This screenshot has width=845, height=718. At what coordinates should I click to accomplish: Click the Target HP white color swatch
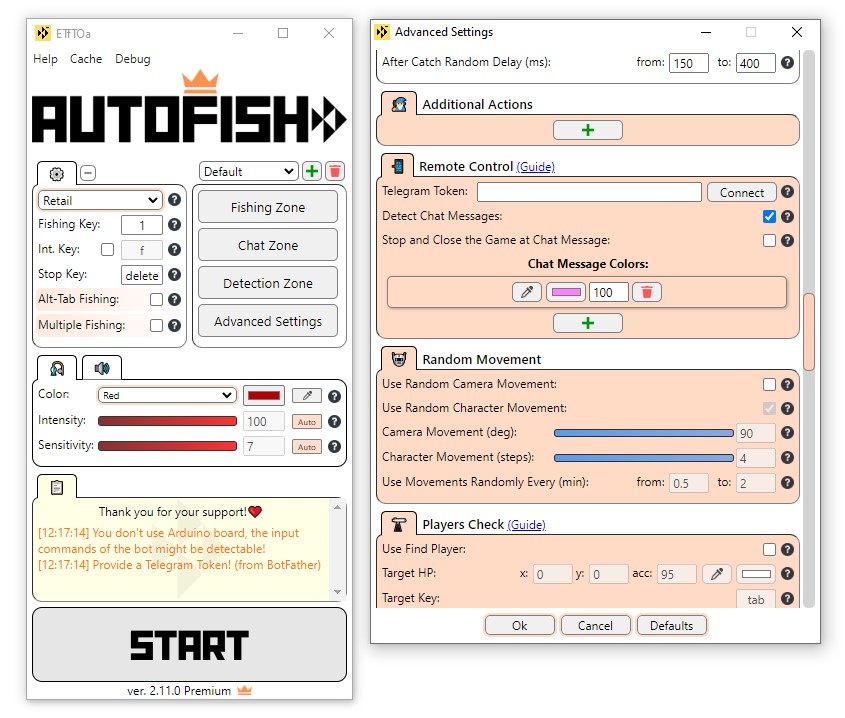click(x=756, y=574)
